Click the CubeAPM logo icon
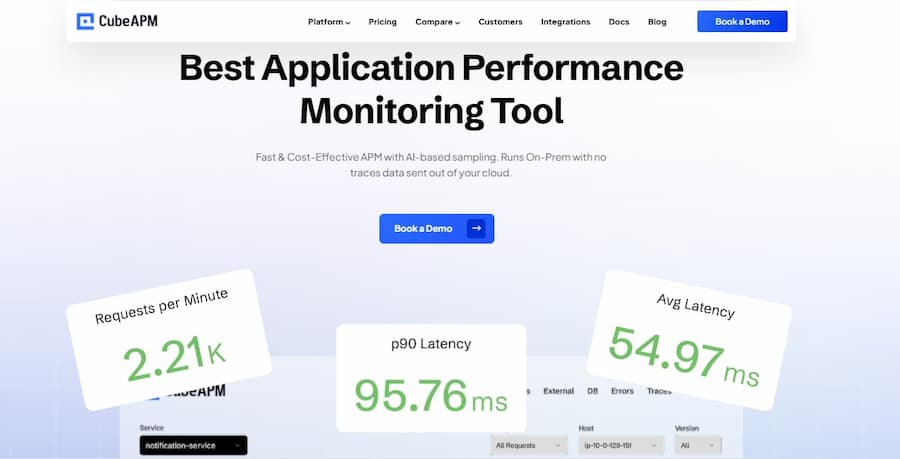The height and width of the screenshot is (459, 900). (85, 22)
